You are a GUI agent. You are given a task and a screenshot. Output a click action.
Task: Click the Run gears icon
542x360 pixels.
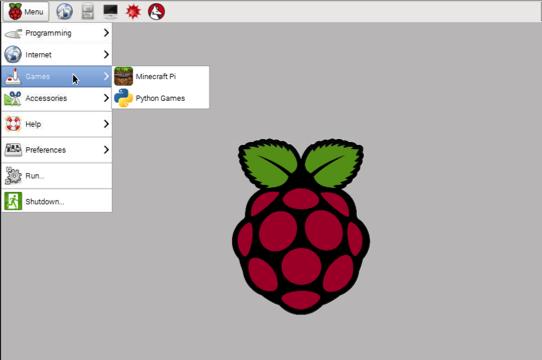(13, 175)
